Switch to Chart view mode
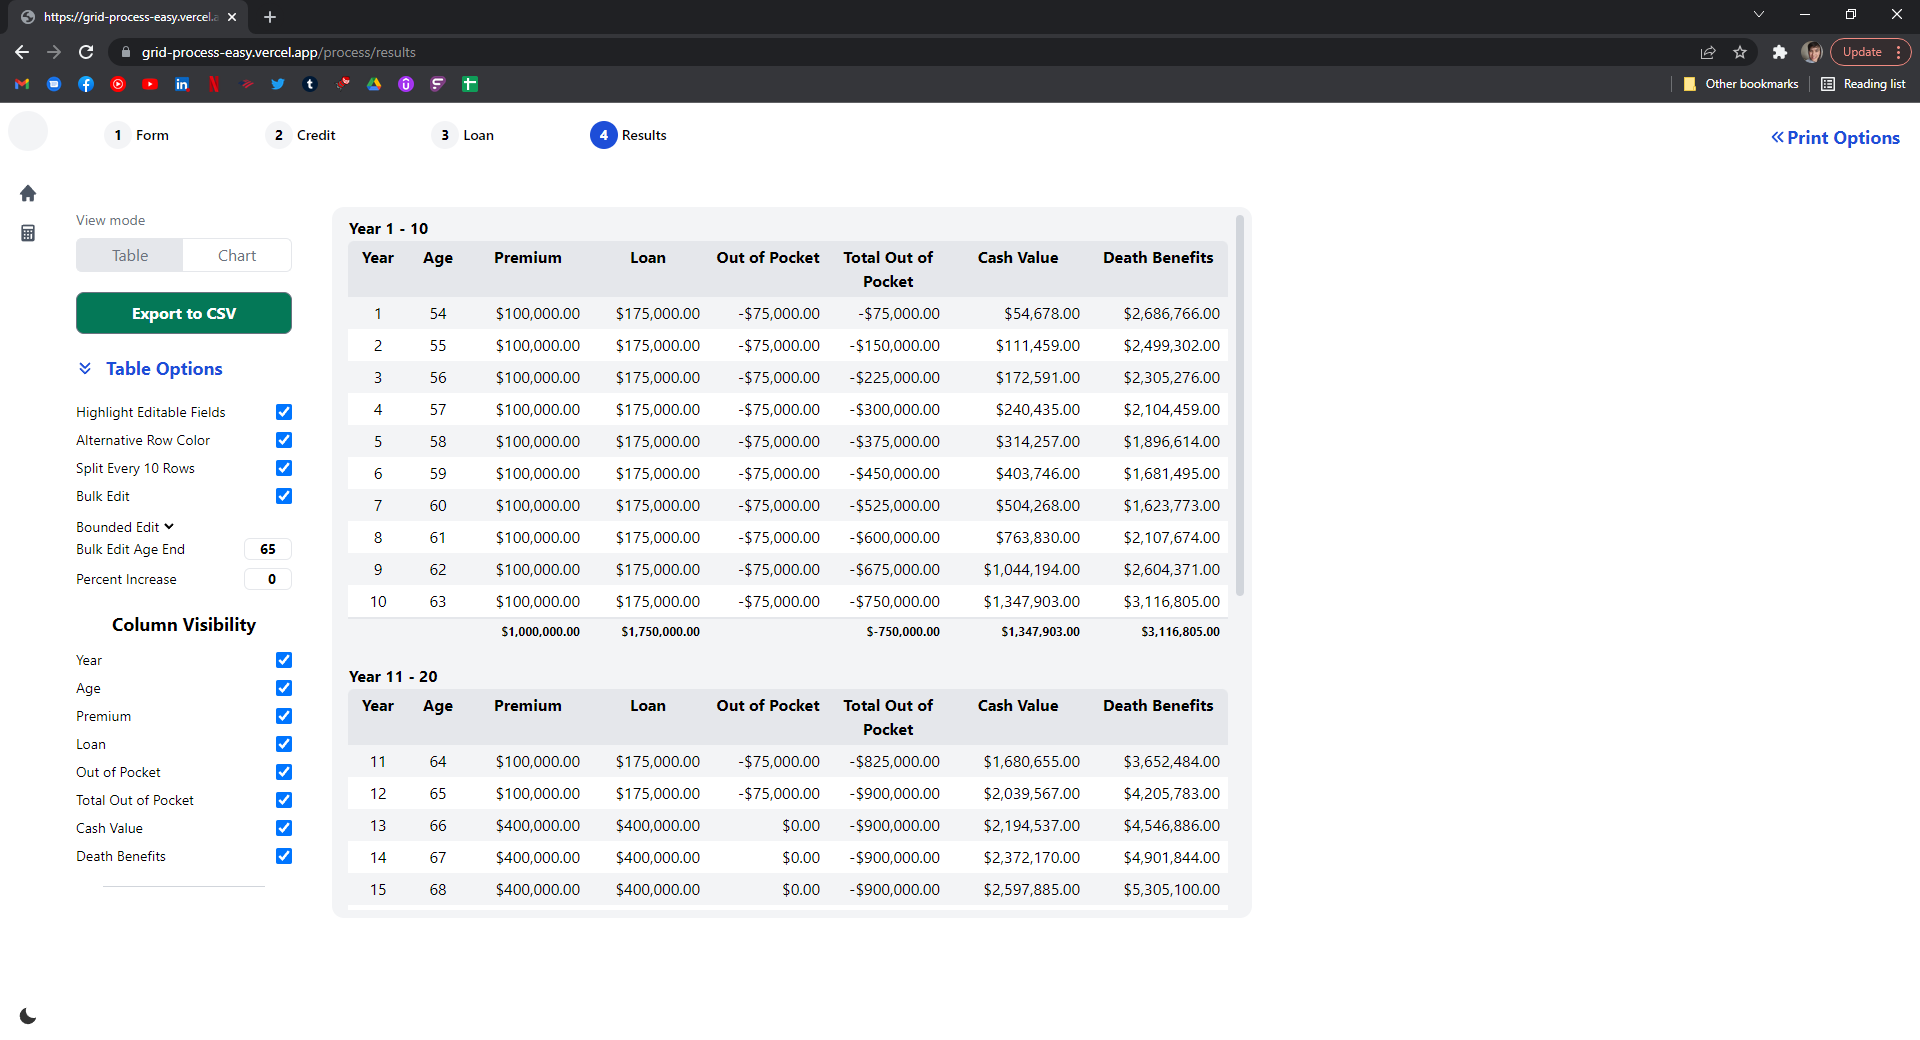1920x1040 pixels. 237,256
